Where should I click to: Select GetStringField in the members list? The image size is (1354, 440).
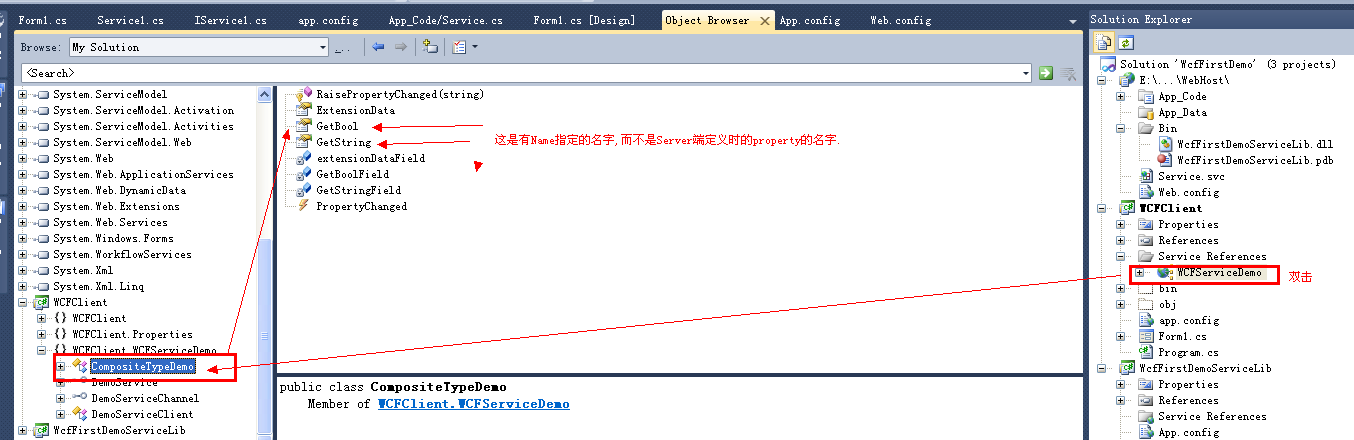coord(358,190)
